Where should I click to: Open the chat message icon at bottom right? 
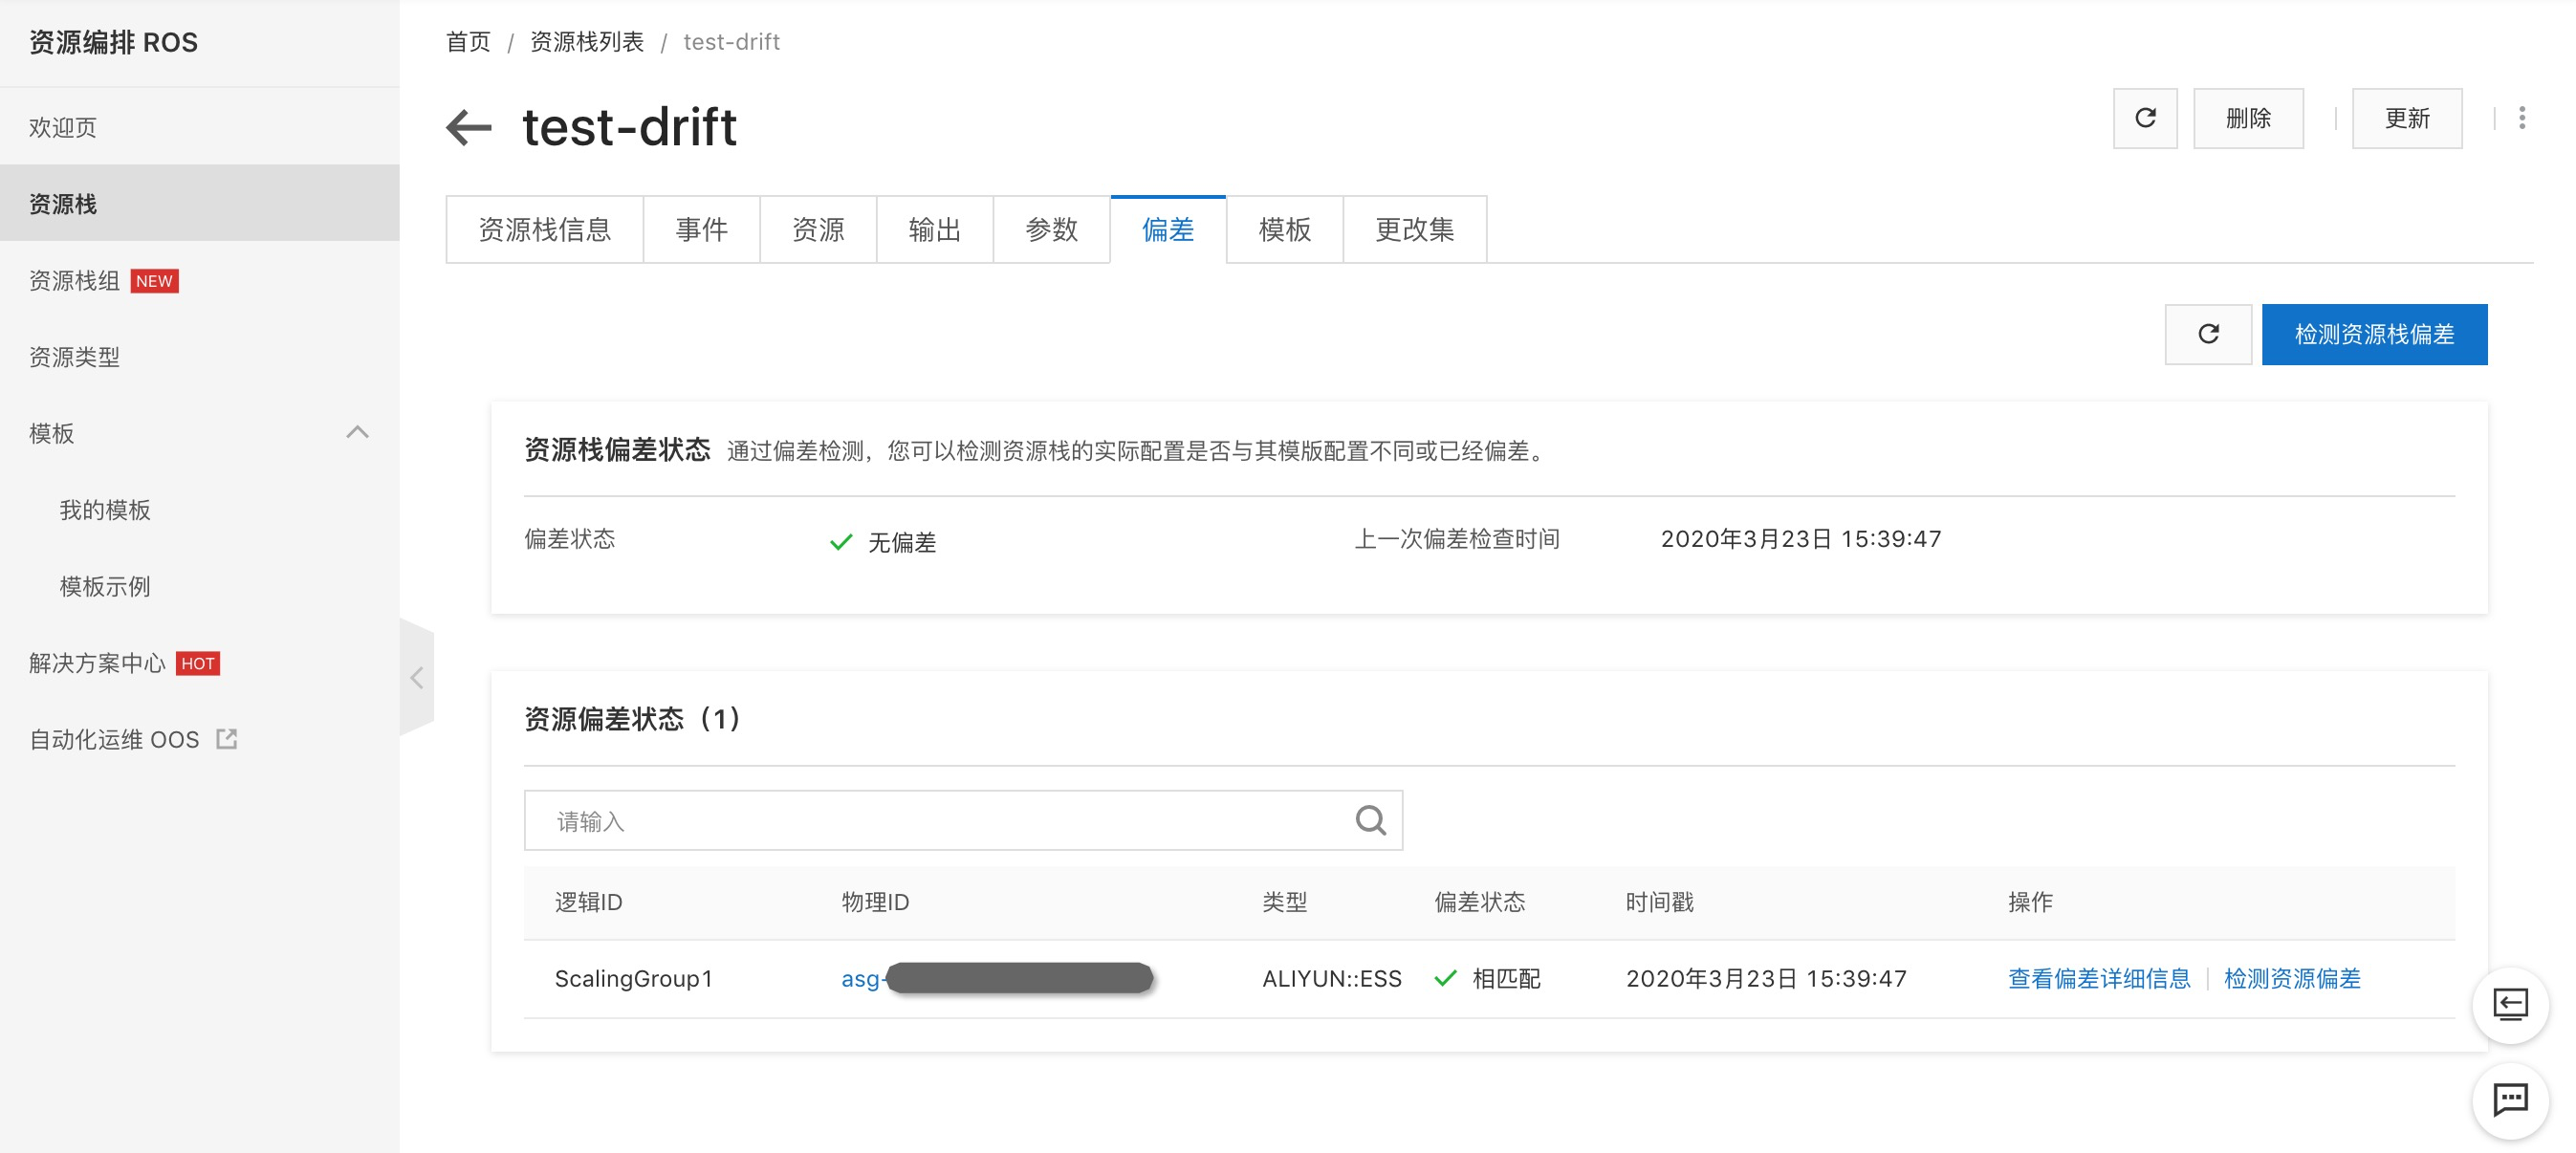pyautogui.click(x=2510, y=1100)
